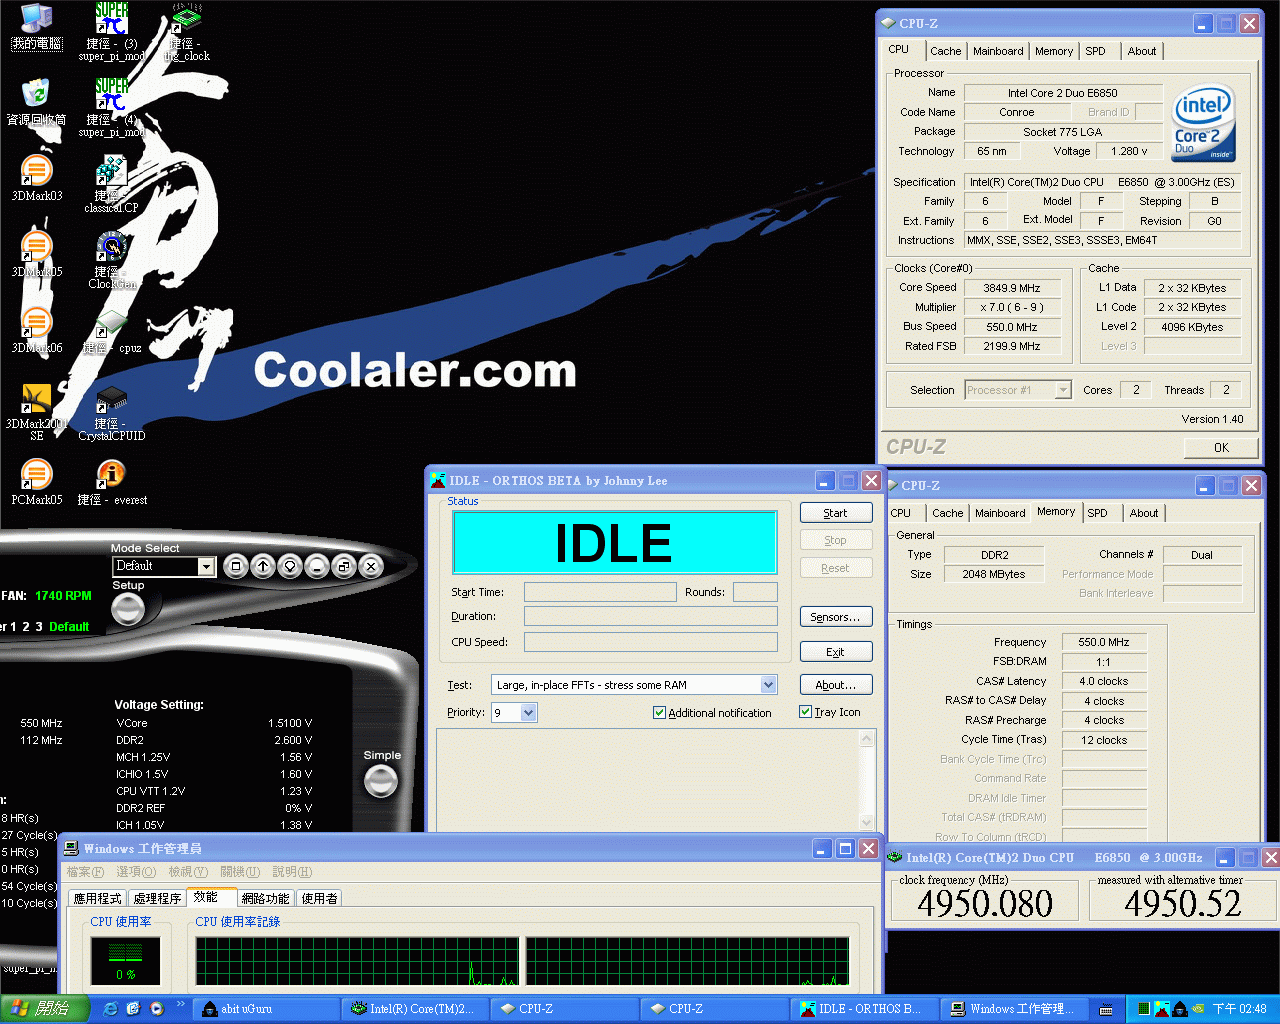Image resolution: width=1280 pixels, height=1024 pixels.
Task: Open the Mode Select dropdown in uGuru
Action: [x=207, y=566]
